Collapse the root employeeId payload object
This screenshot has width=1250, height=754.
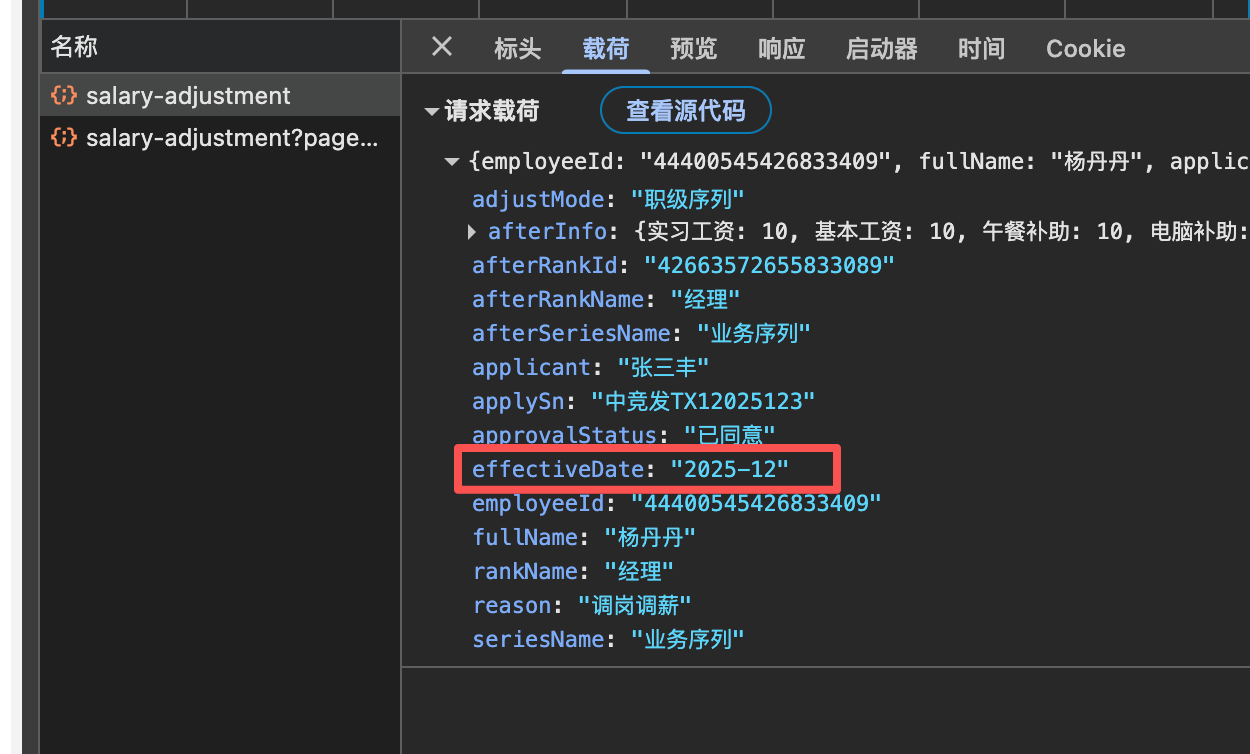pos(452,162)
